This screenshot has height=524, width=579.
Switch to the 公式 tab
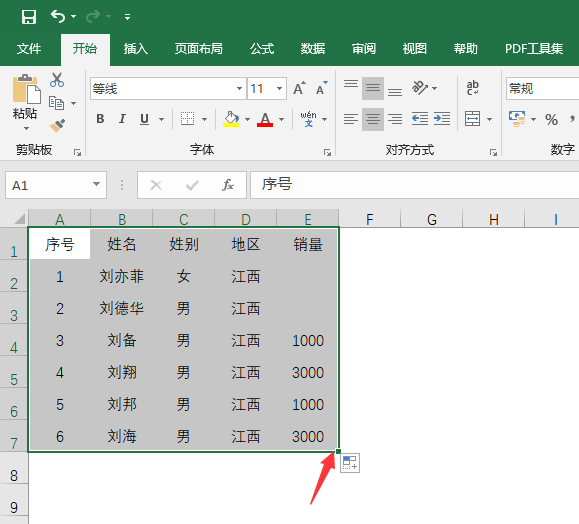pos(262,49)
